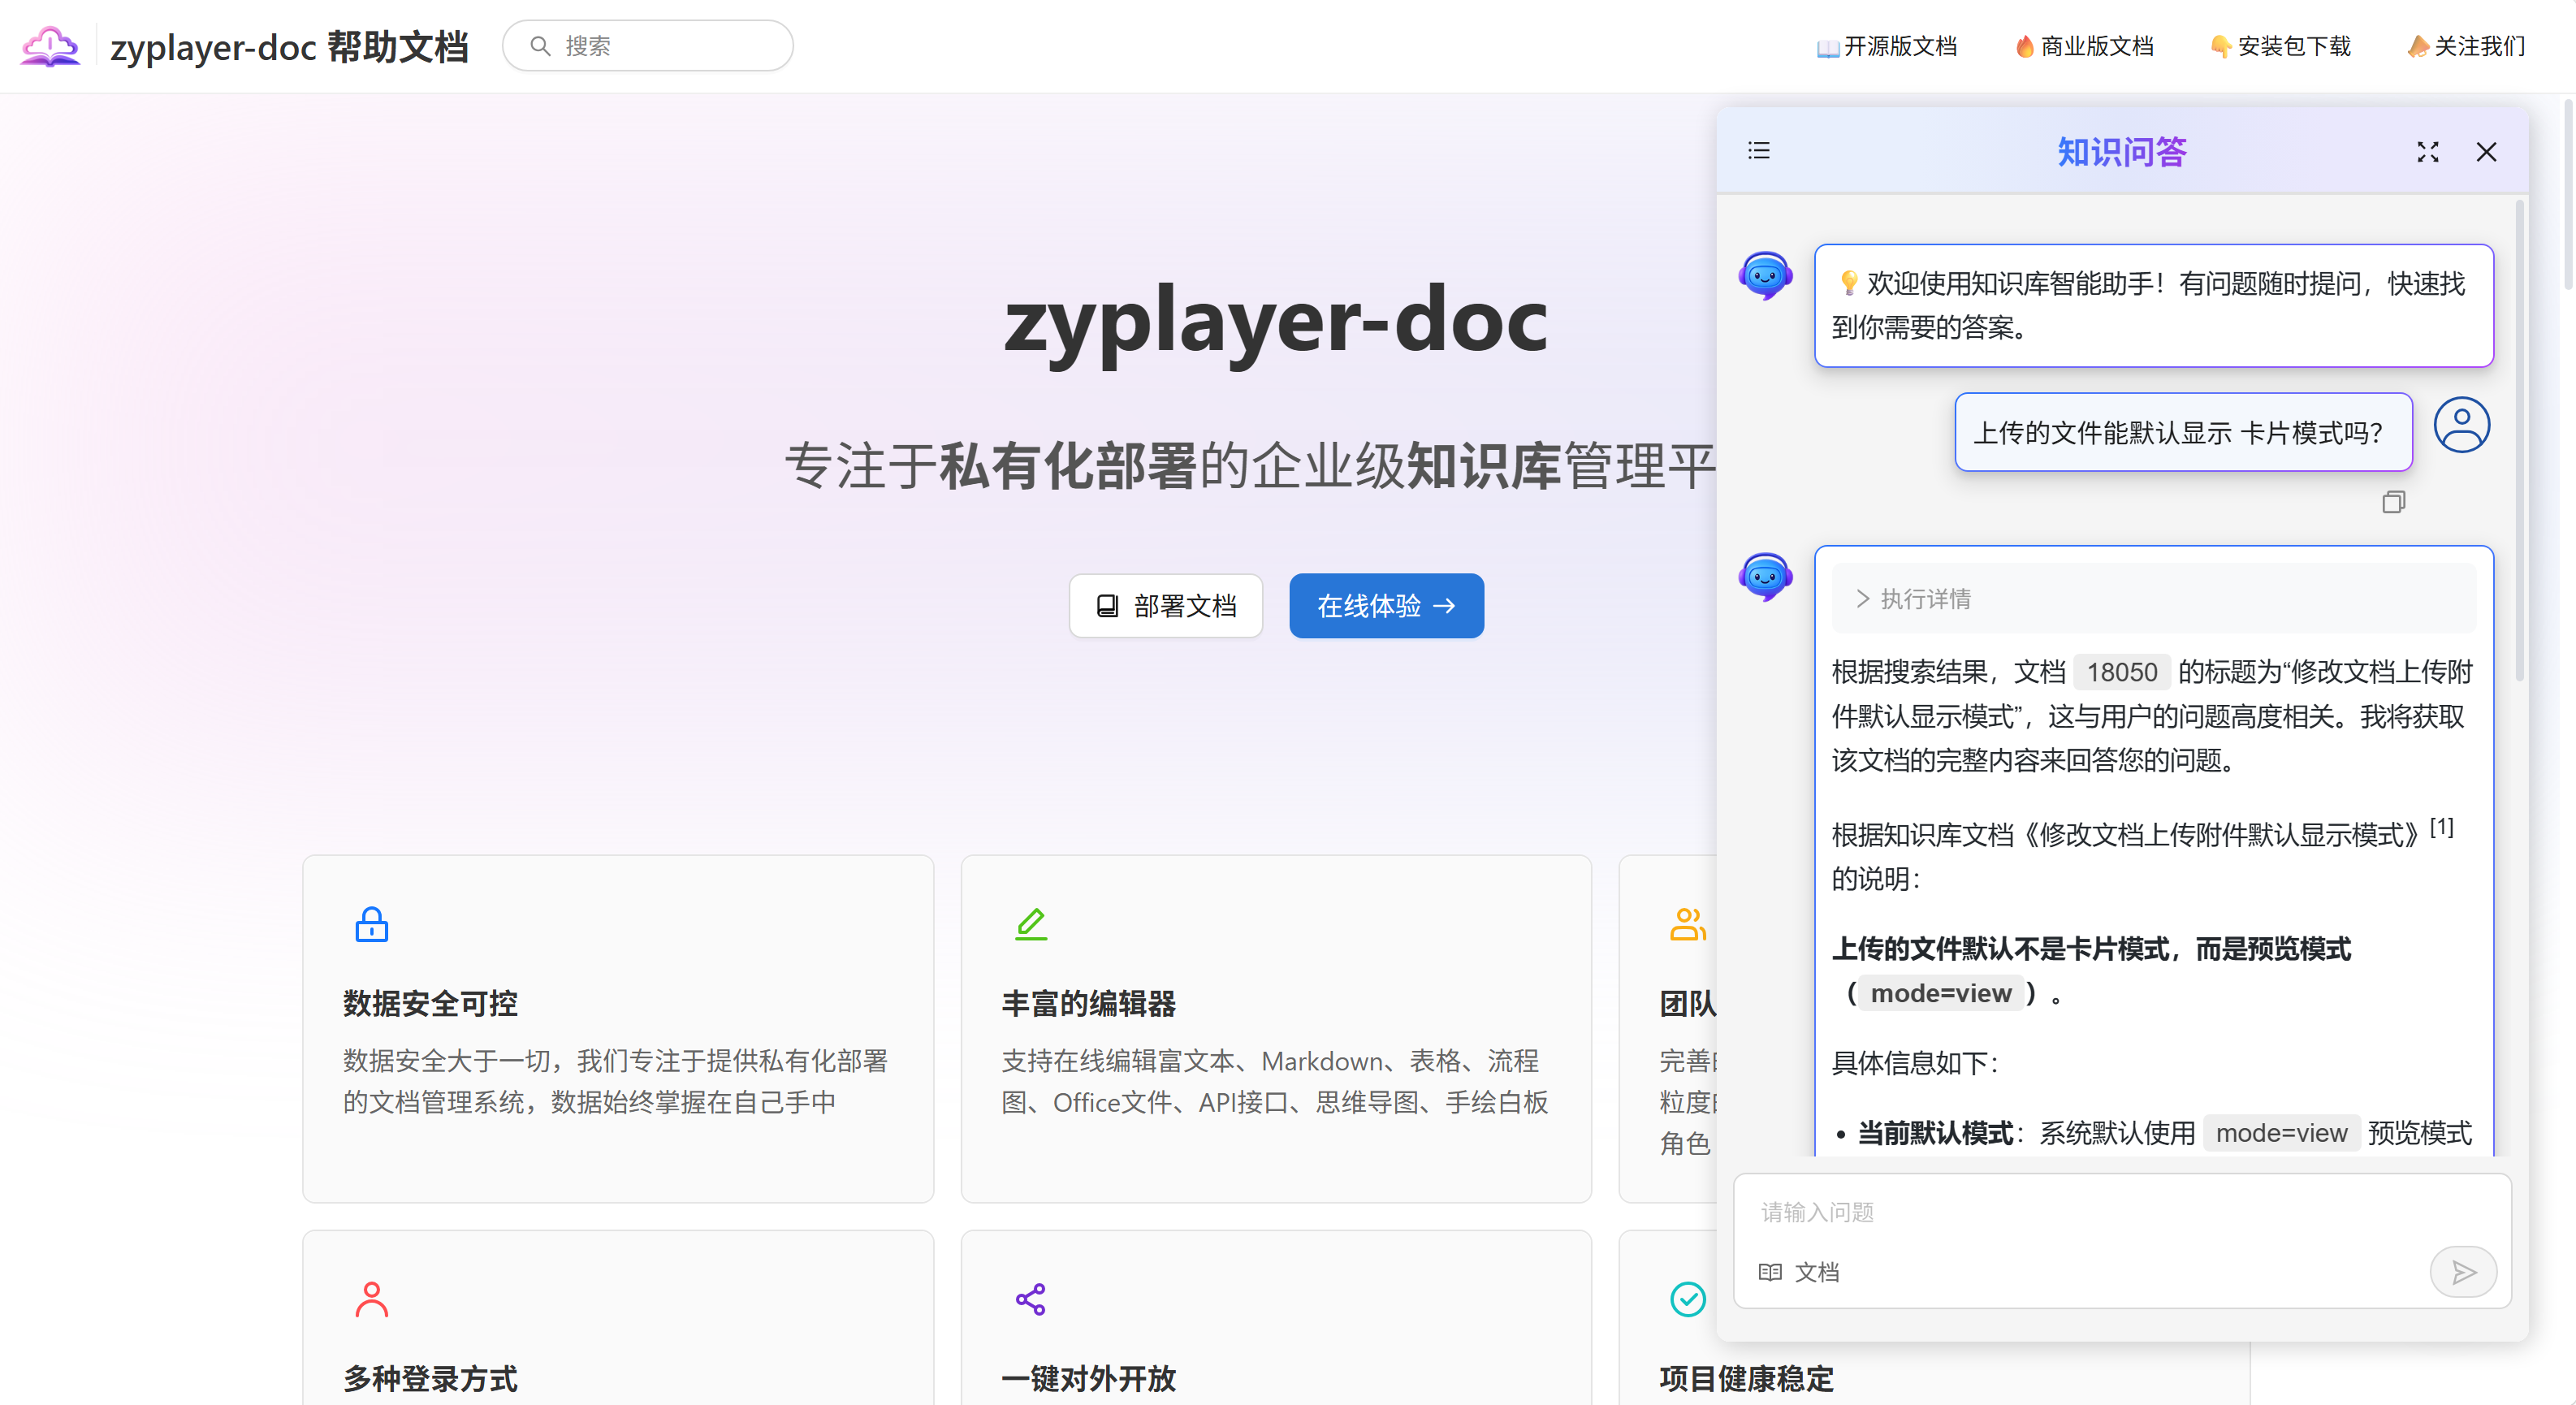Click the 部署文档 button

(x=1166, y=606)
